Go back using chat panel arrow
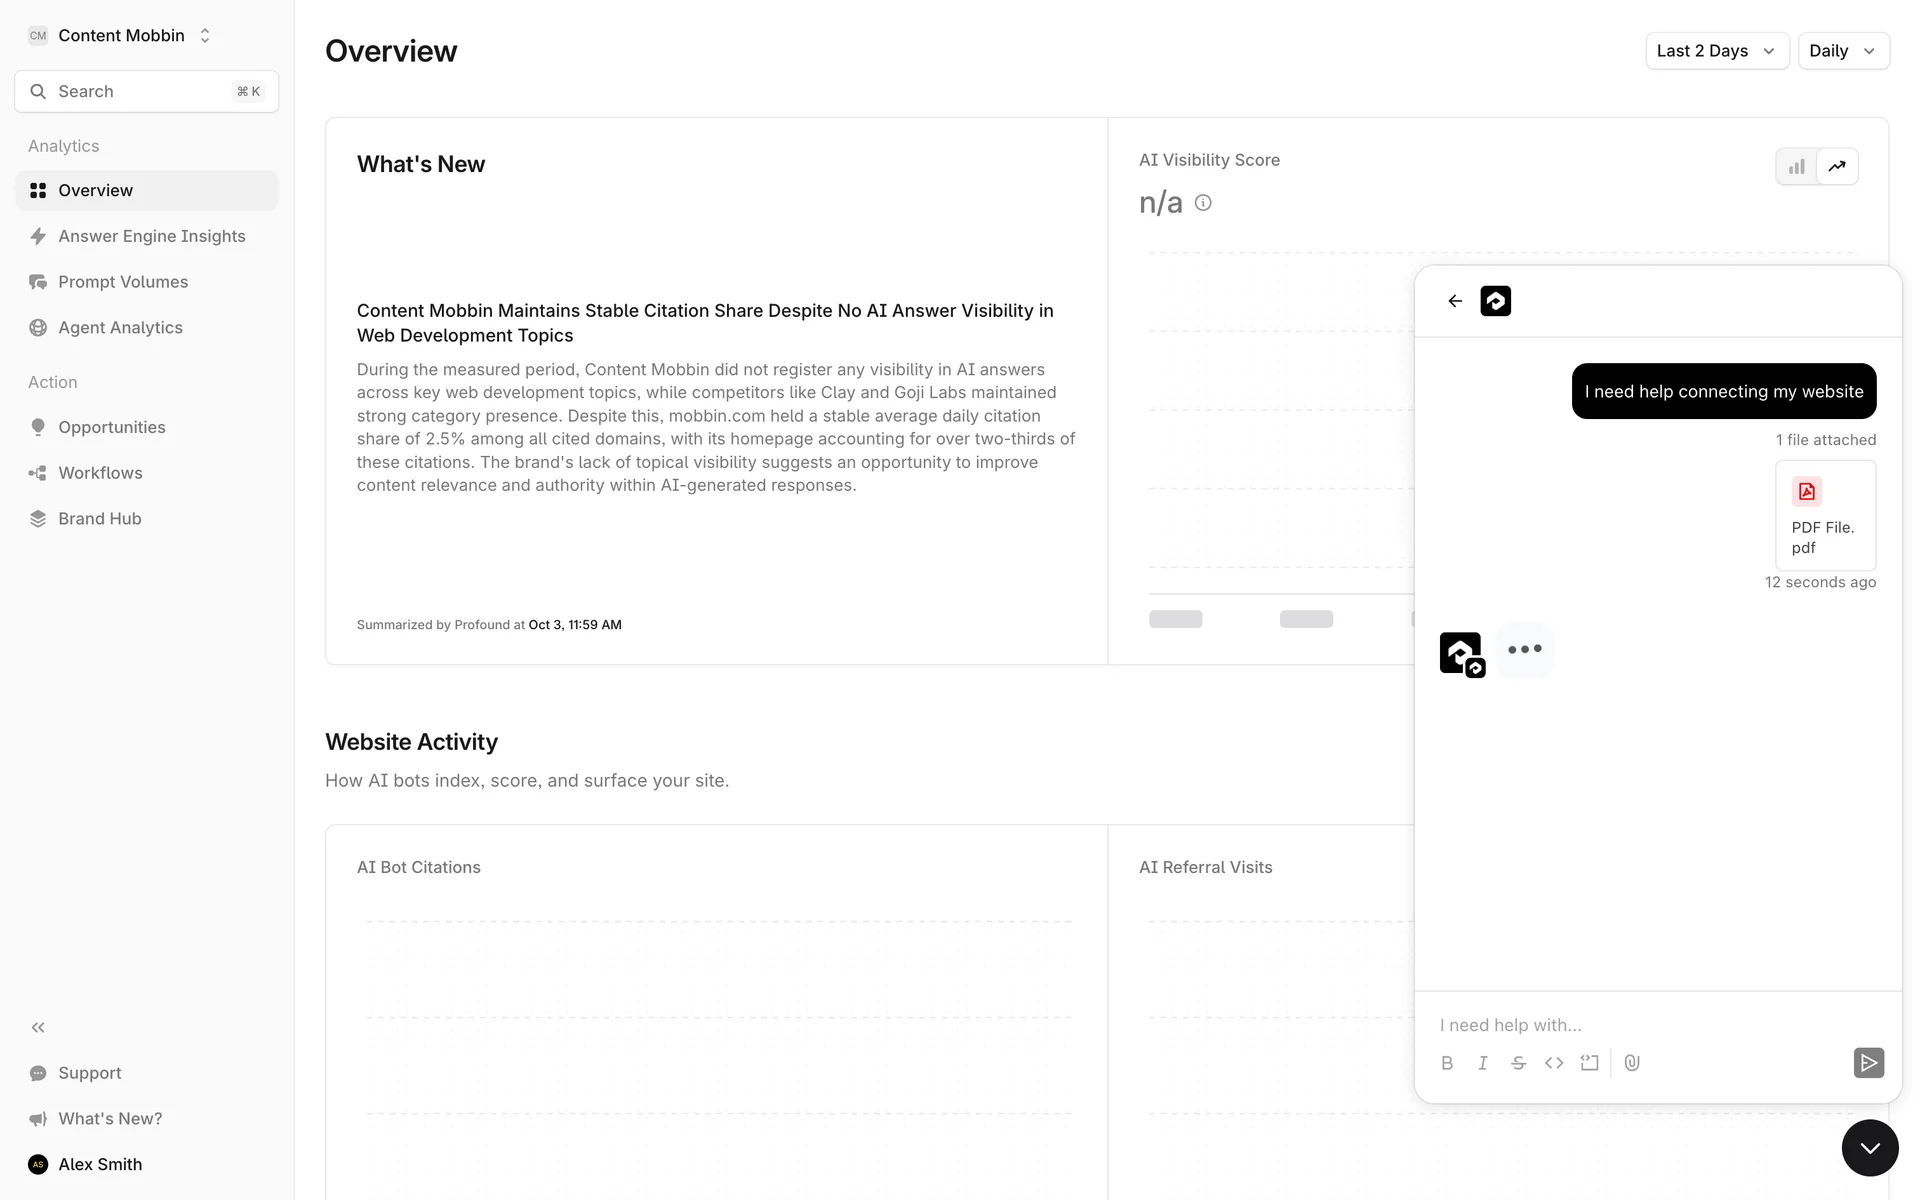The width and height of the screenshot is (1920, 1200). (1455, 301)
